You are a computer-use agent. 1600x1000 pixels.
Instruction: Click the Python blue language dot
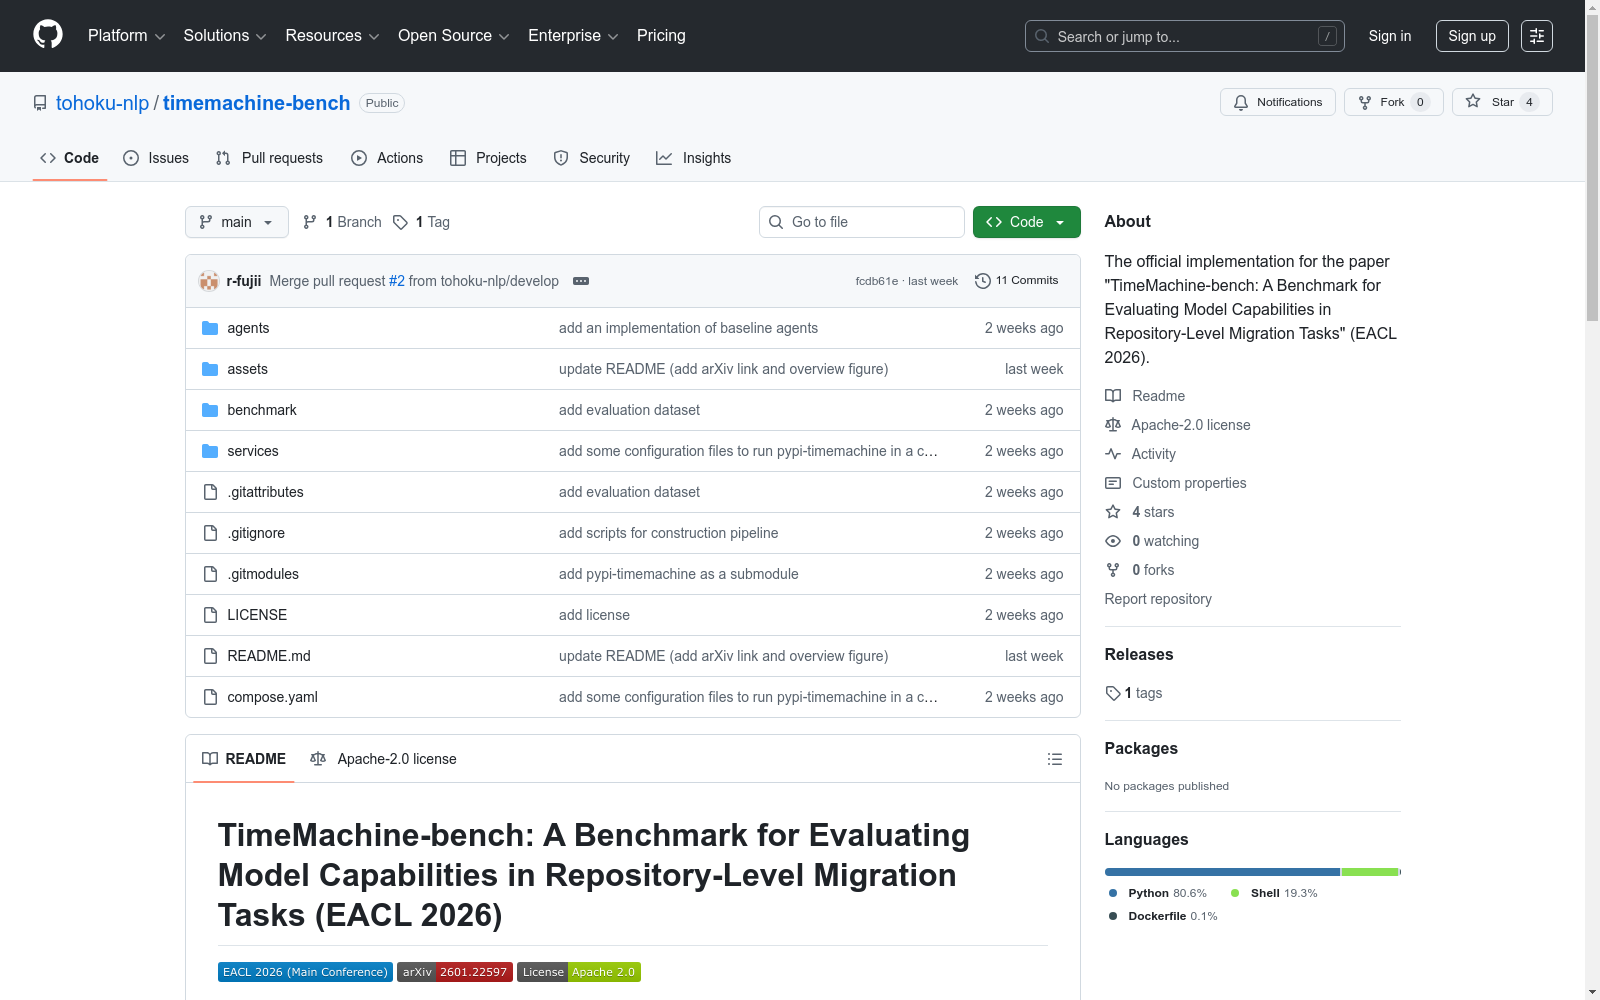coord(1113,893)
